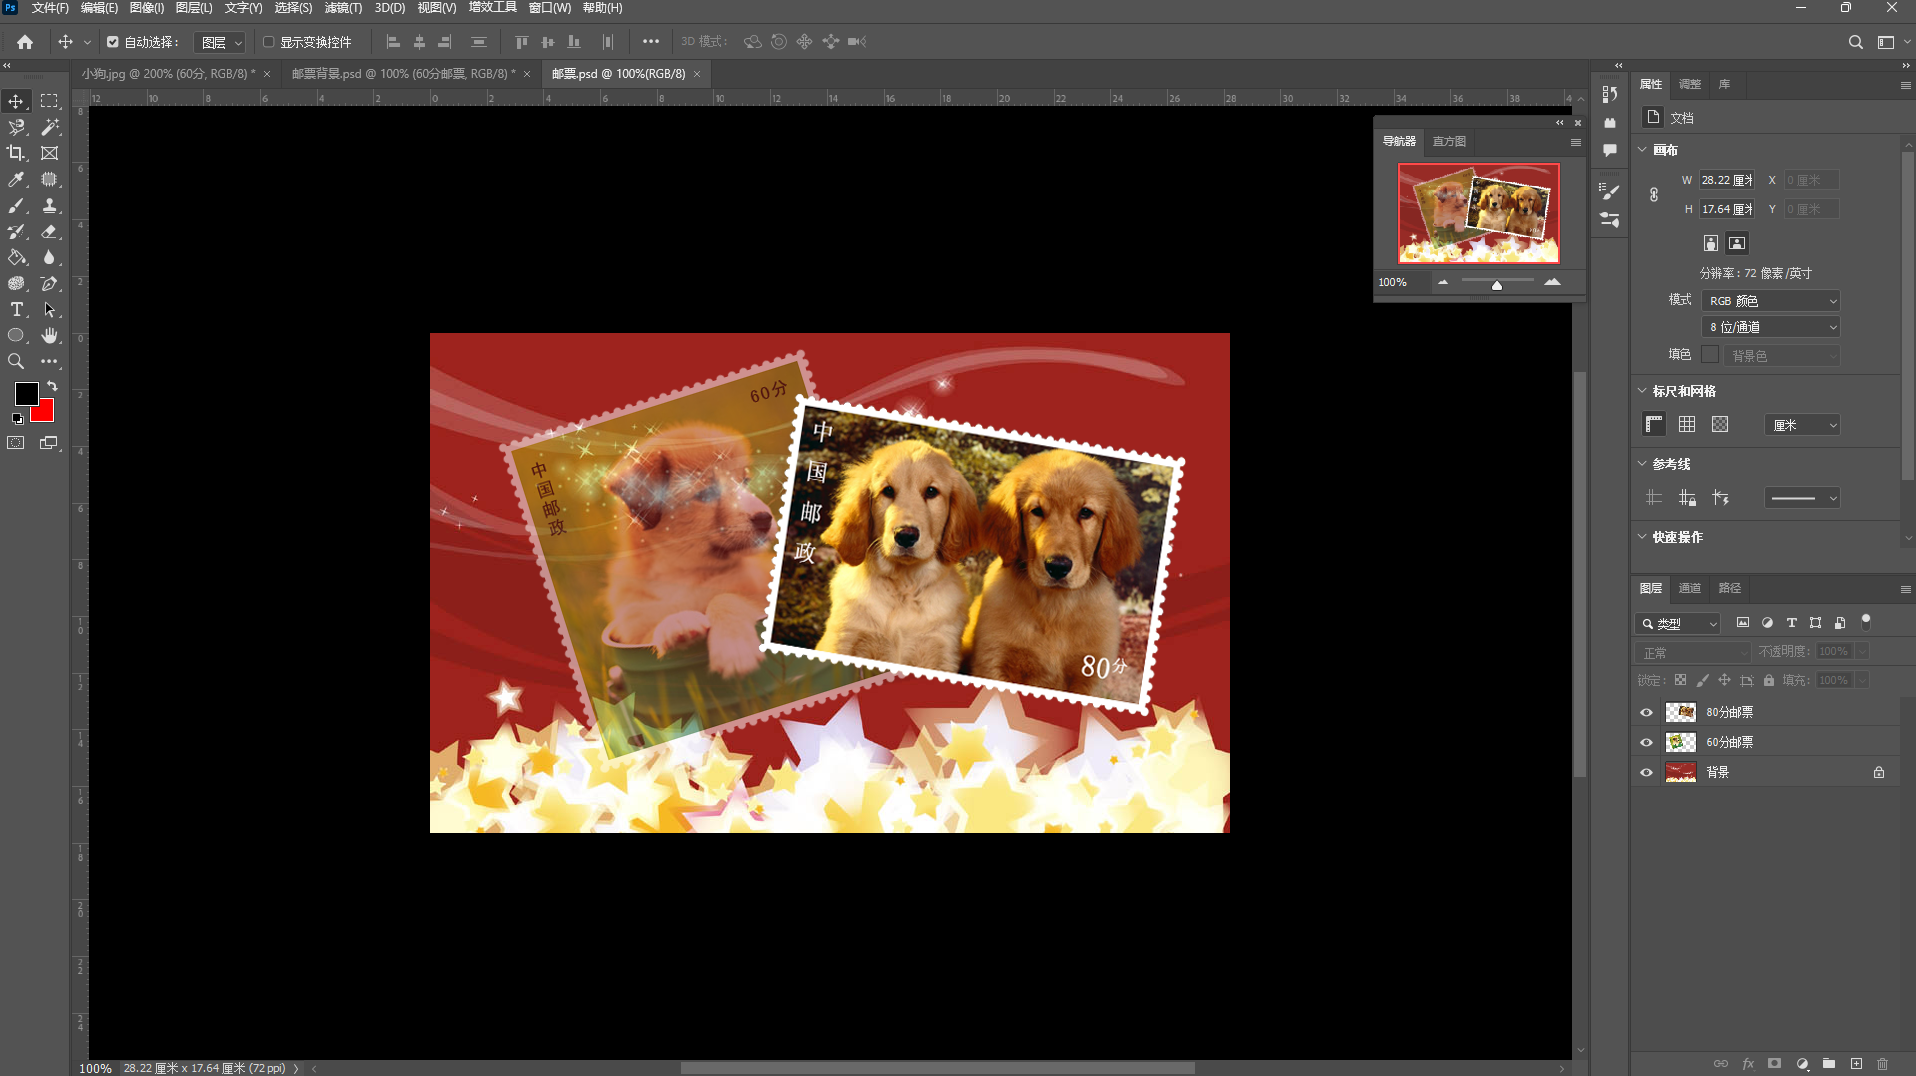Open the search icon in options bar
1916x1076 pixels.
point(1855,42)
